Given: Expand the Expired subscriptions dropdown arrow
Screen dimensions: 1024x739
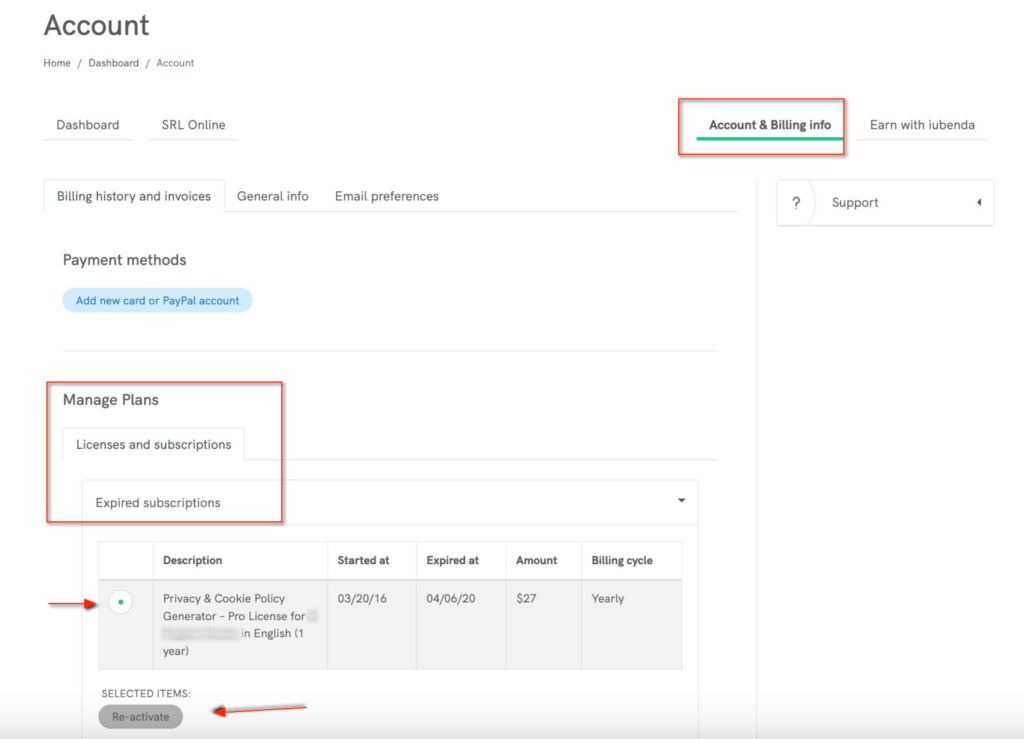Looking at the screenshot, I should coord(681,501).
